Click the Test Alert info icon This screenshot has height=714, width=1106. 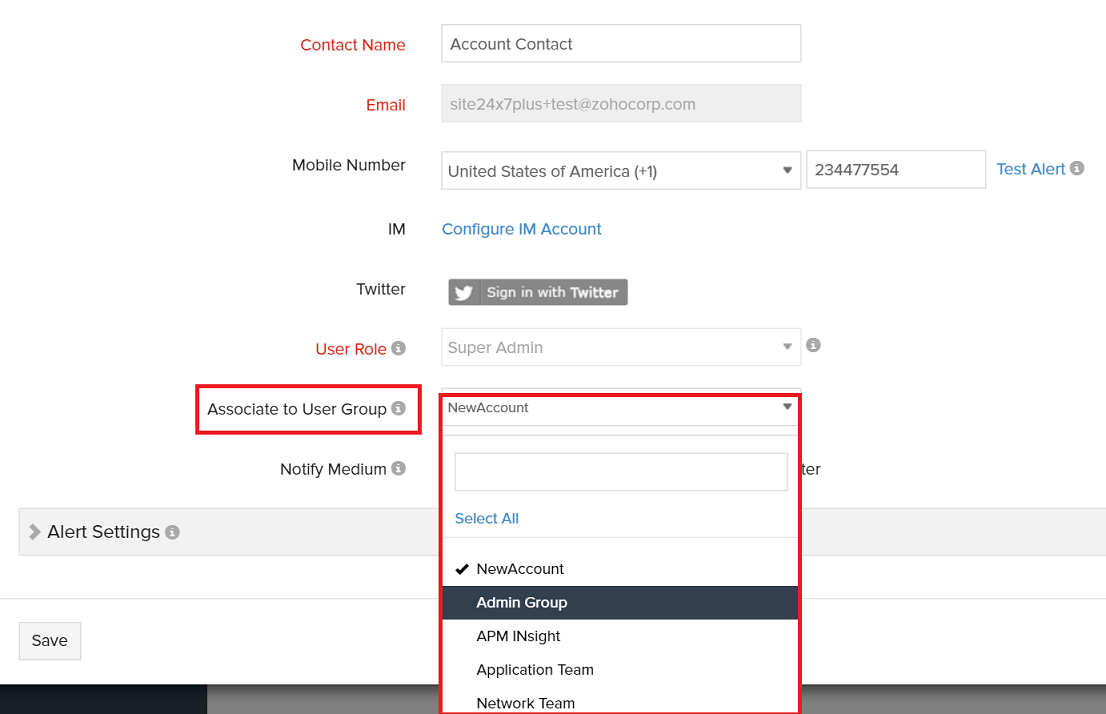[1076, 169]
